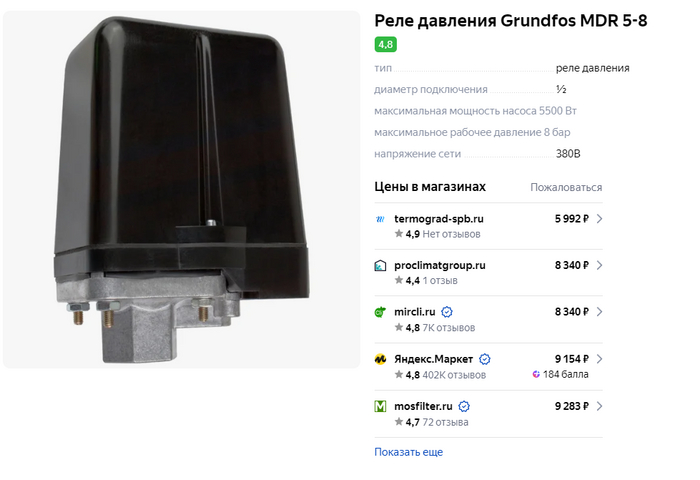Click the Показать еще link
Screen dimensions: 700x480
tap(408, 452)
